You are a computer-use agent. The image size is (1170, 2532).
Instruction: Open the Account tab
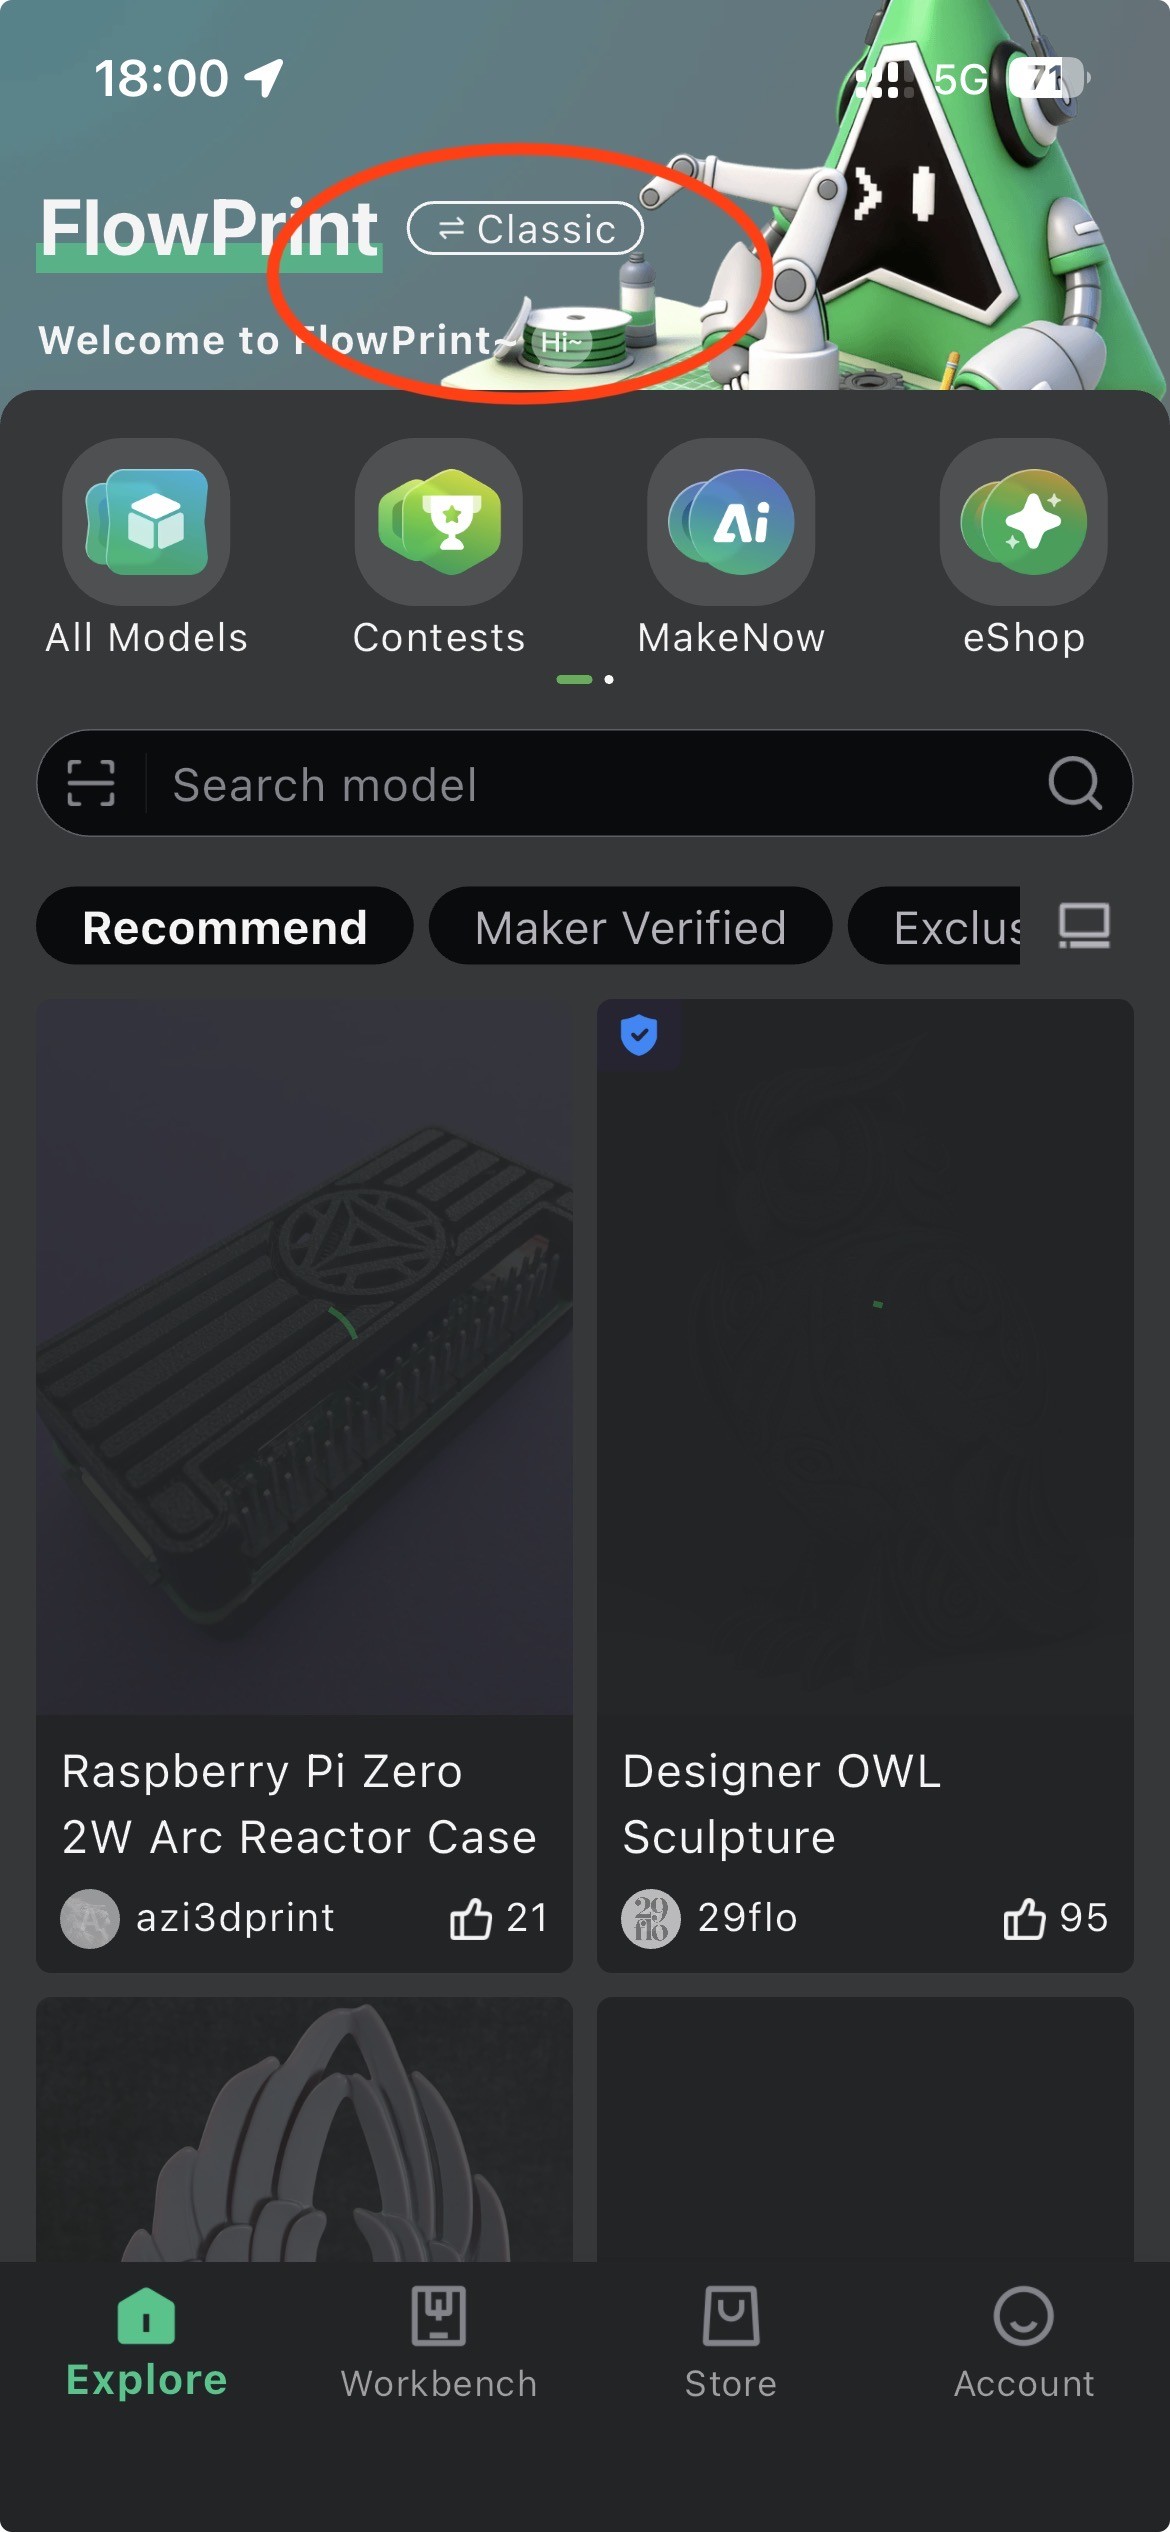pos(1023,2342)
